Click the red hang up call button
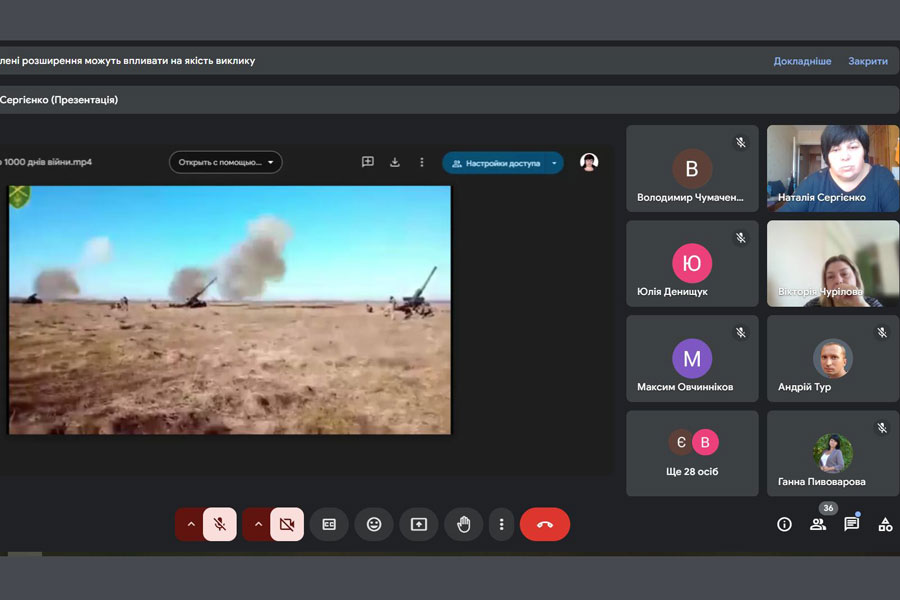900x600 pixels. [544, 524]
